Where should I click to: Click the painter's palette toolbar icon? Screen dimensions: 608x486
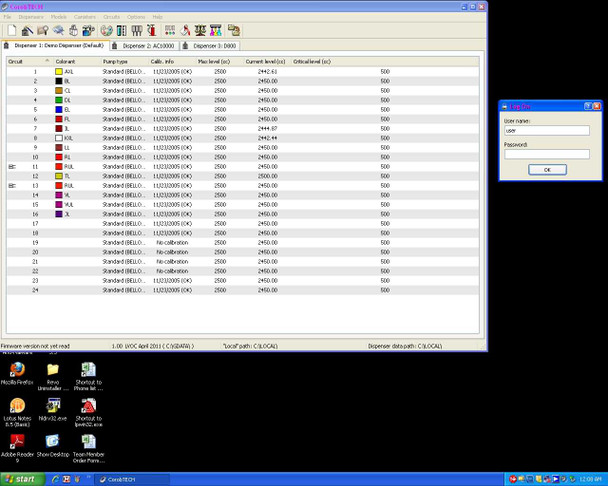(106, 30)
